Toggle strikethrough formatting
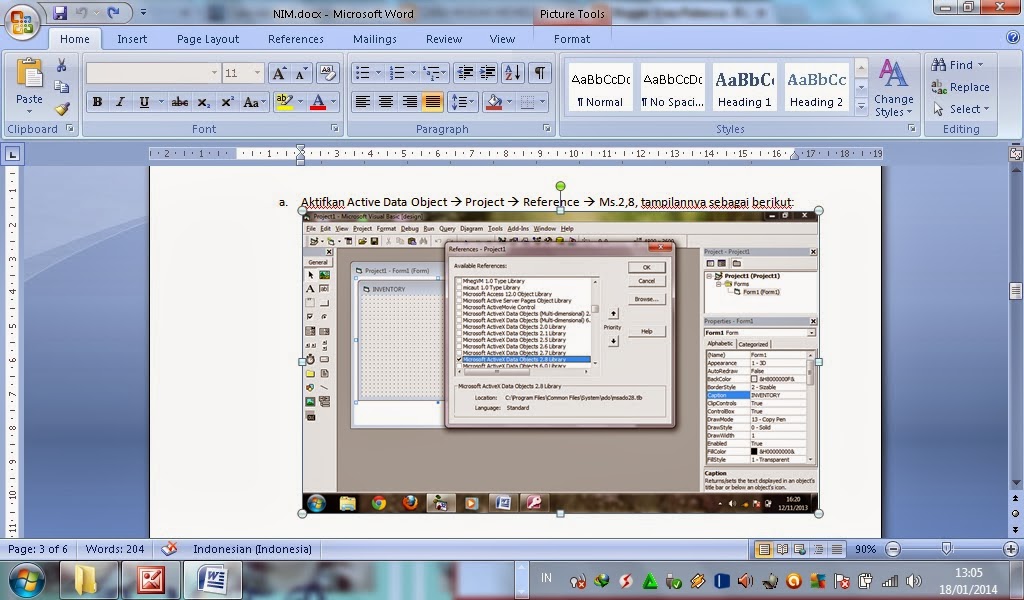Image resolution: width=1024 pixels, height=600 pixels. (180, 102)
